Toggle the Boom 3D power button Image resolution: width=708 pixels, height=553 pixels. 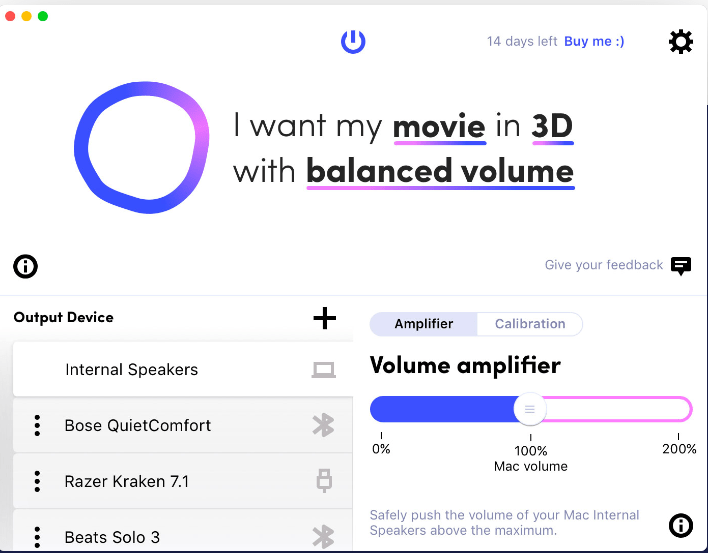(353, 41)
